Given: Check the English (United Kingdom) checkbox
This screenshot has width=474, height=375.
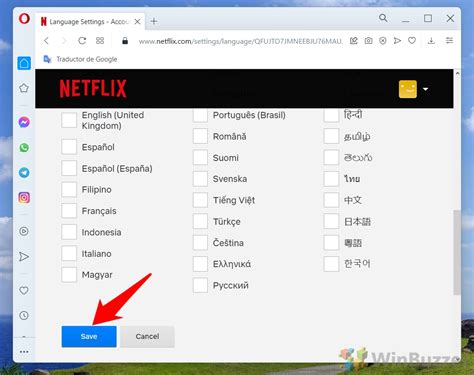Looking at the screenshot, I should (x=69, y=120).
